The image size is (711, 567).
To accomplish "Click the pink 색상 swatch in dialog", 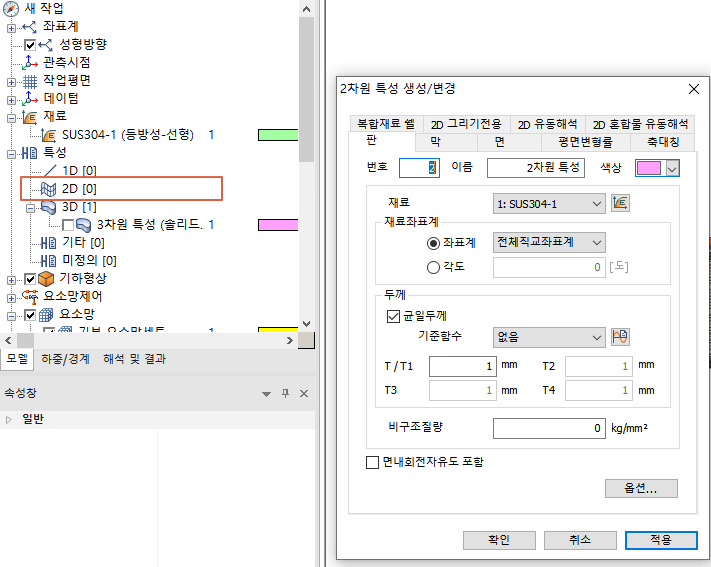I will [649, 168].
